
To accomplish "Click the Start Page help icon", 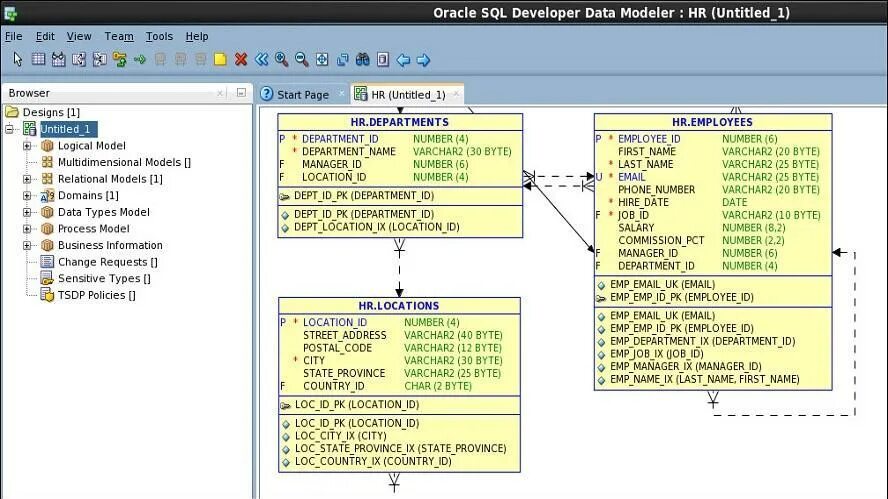I will 267,94.
